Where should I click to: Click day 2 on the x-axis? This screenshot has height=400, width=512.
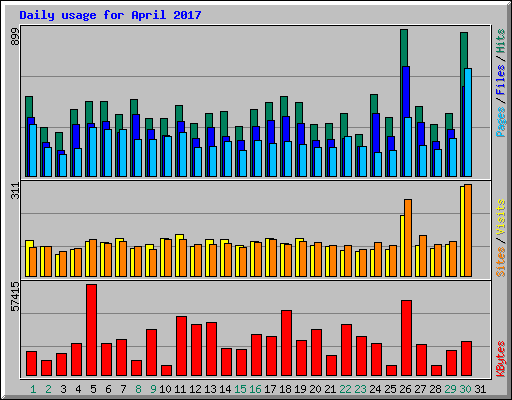click(x=48, y=389)
